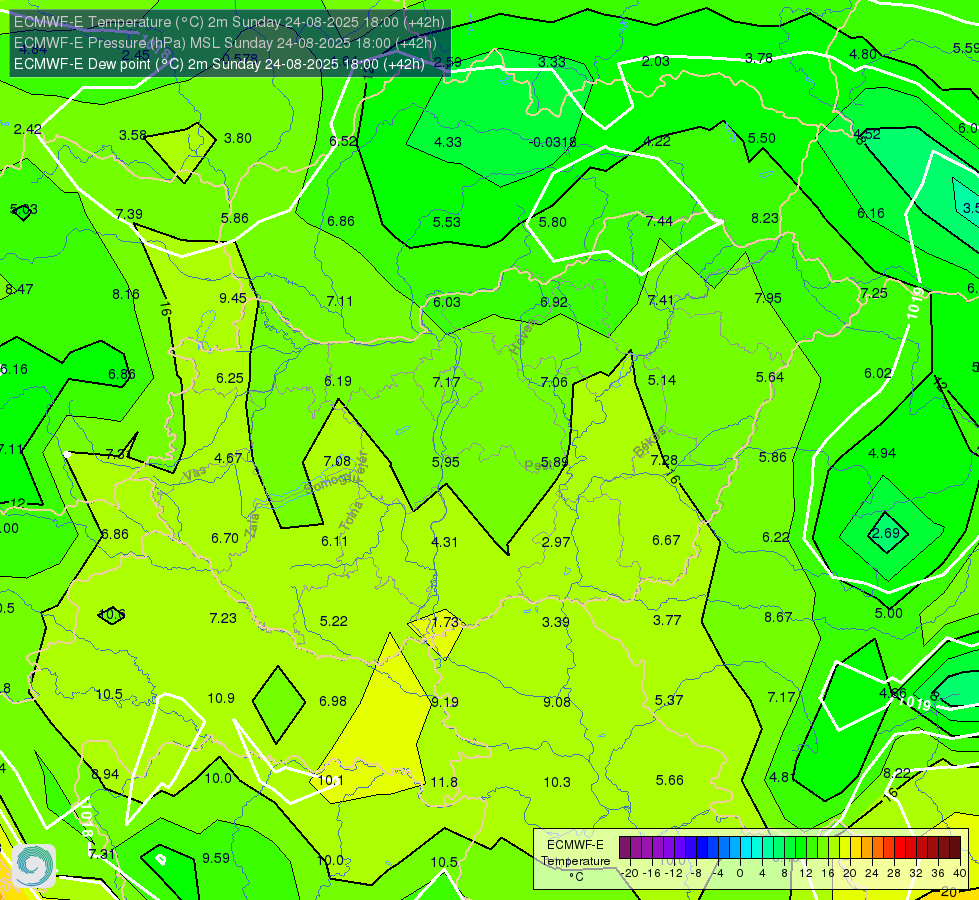The width and height of the screenshot is (979, 900).
Task: Click the ECMWF-E Temperature °C legend title
Action: coord(576,861)
